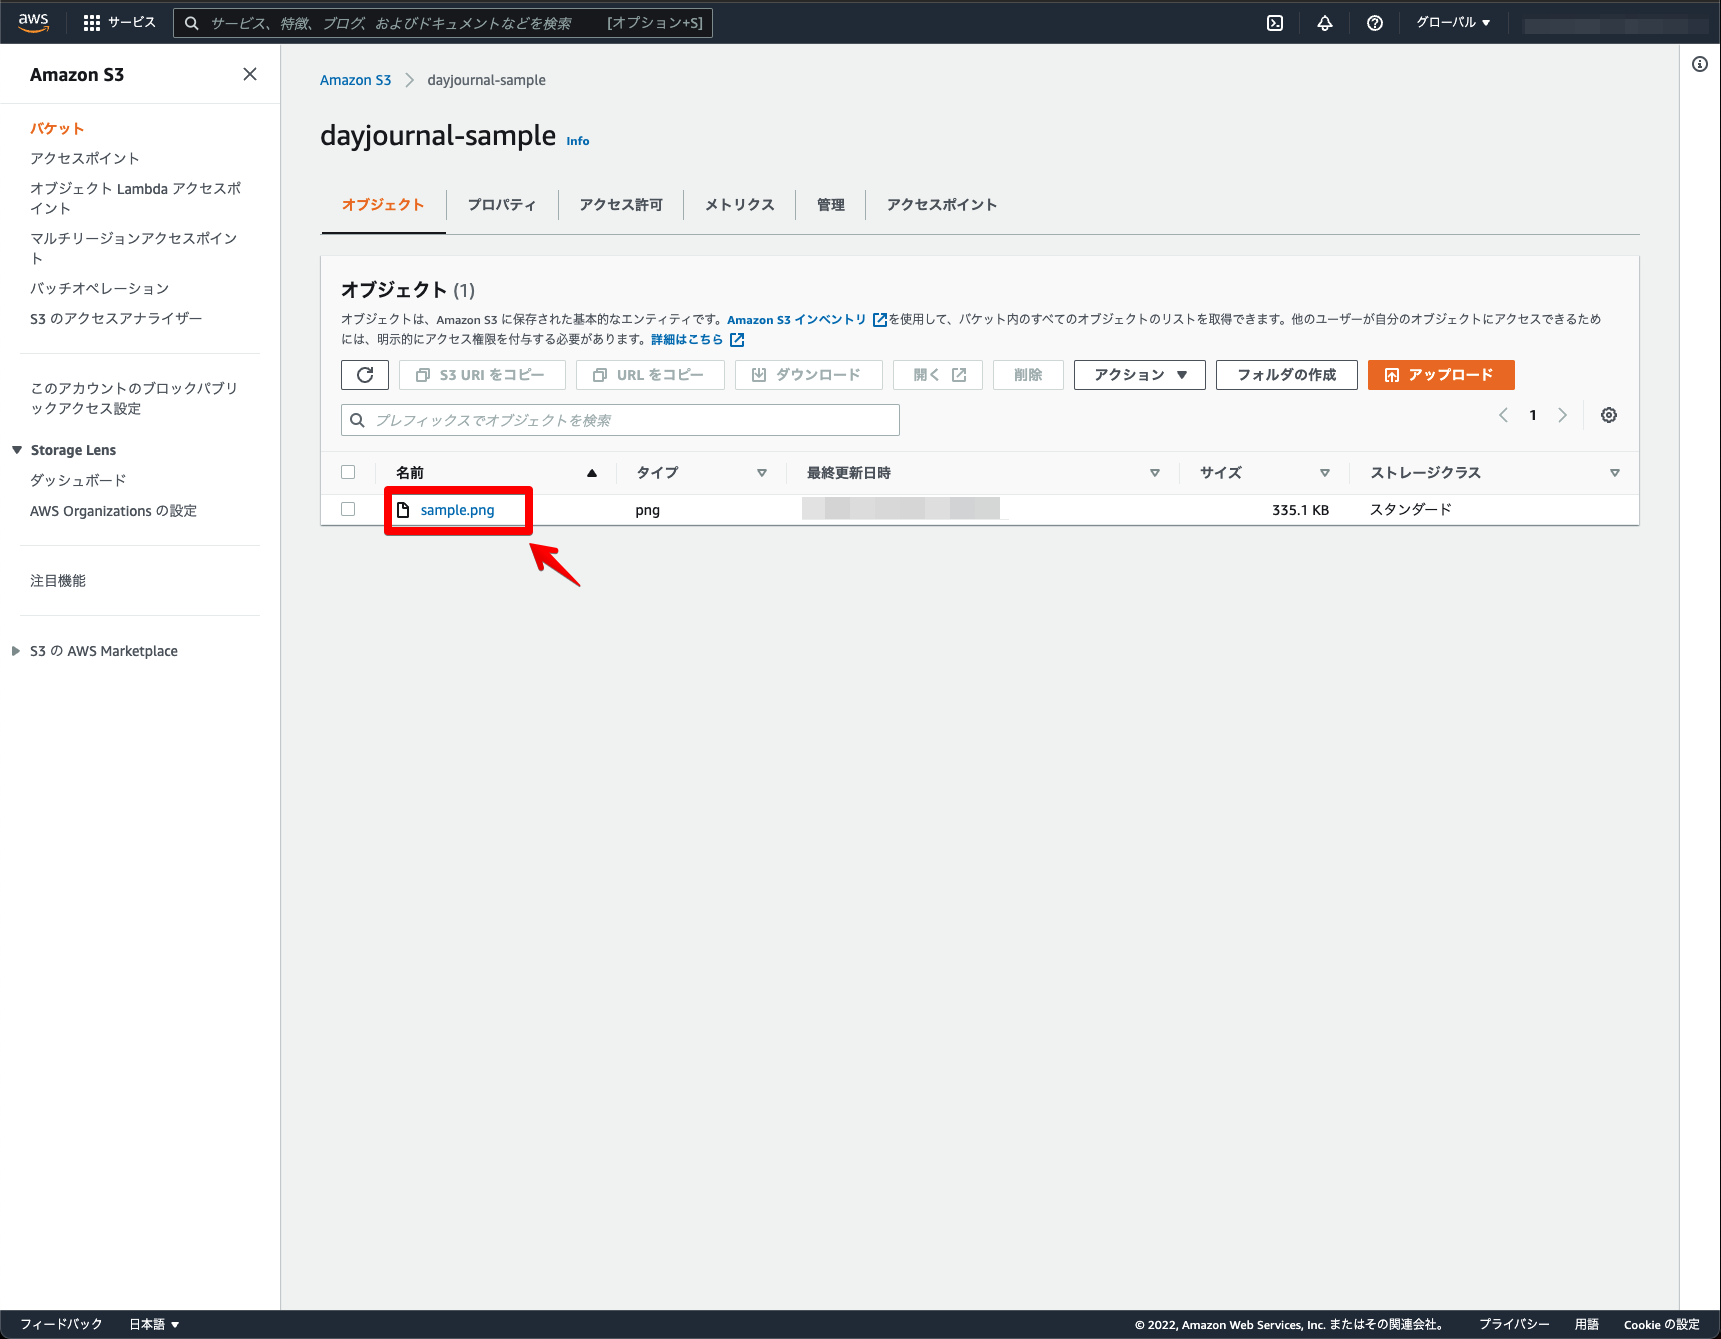This screenshot has height=1339, width=1721.
Task: Open このアカウントのブロックパブリックアクセス設定
Action: click(x=134, y=399)
